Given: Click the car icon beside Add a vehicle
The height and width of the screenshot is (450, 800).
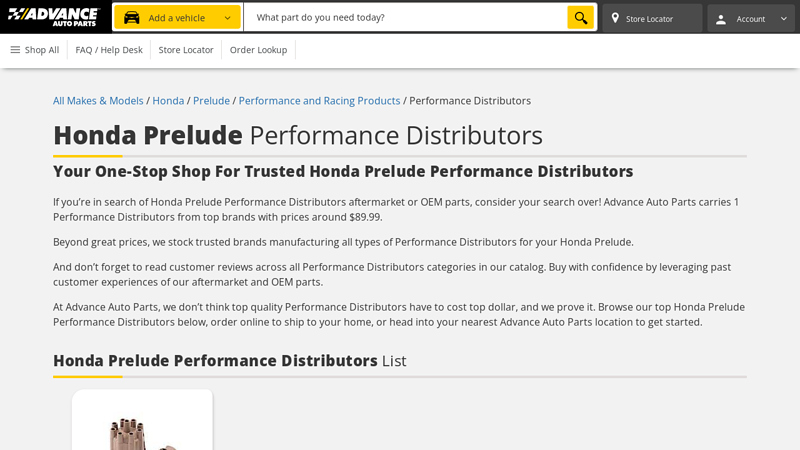Looking at the screenshot, I should tap(131, 18).
